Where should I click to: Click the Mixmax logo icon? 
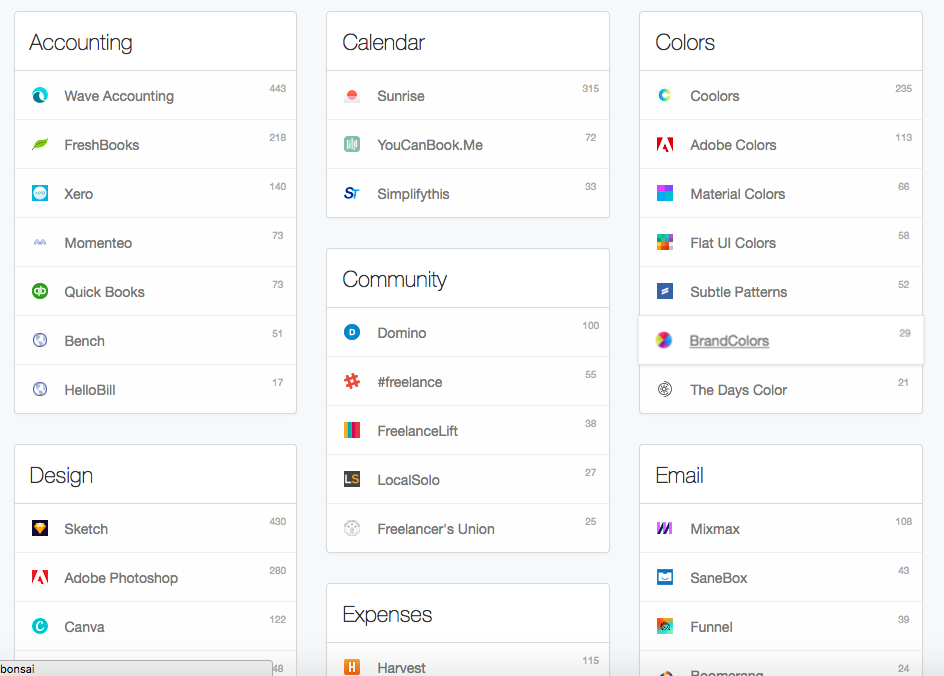665,529
